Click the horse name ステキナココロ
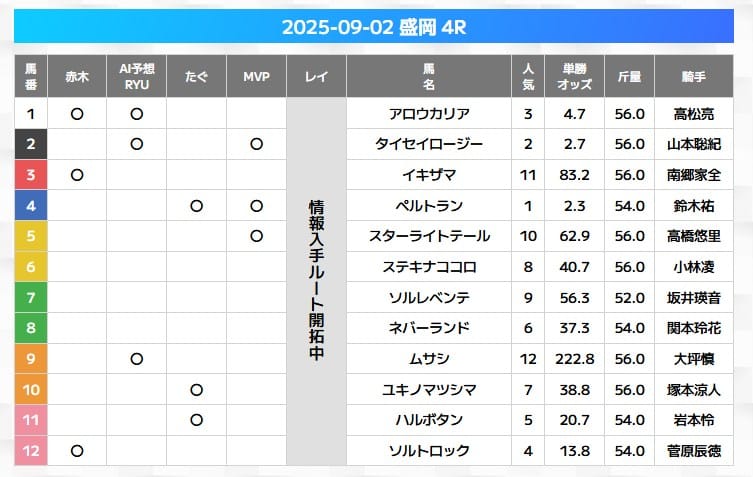The width and height of the screenshot is (753, 477). [x=429, y=267]
